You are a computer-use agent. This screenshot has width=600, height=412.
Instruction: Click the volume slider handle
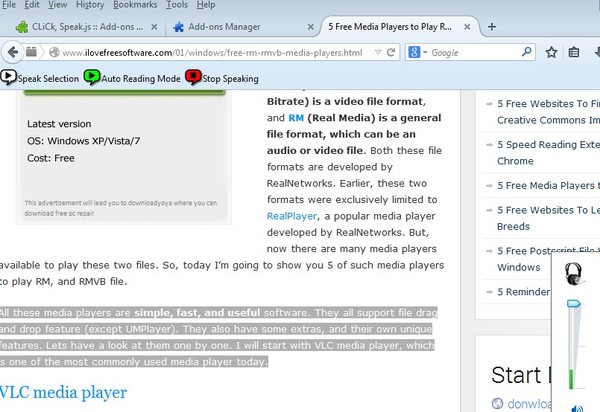[573, 304]
